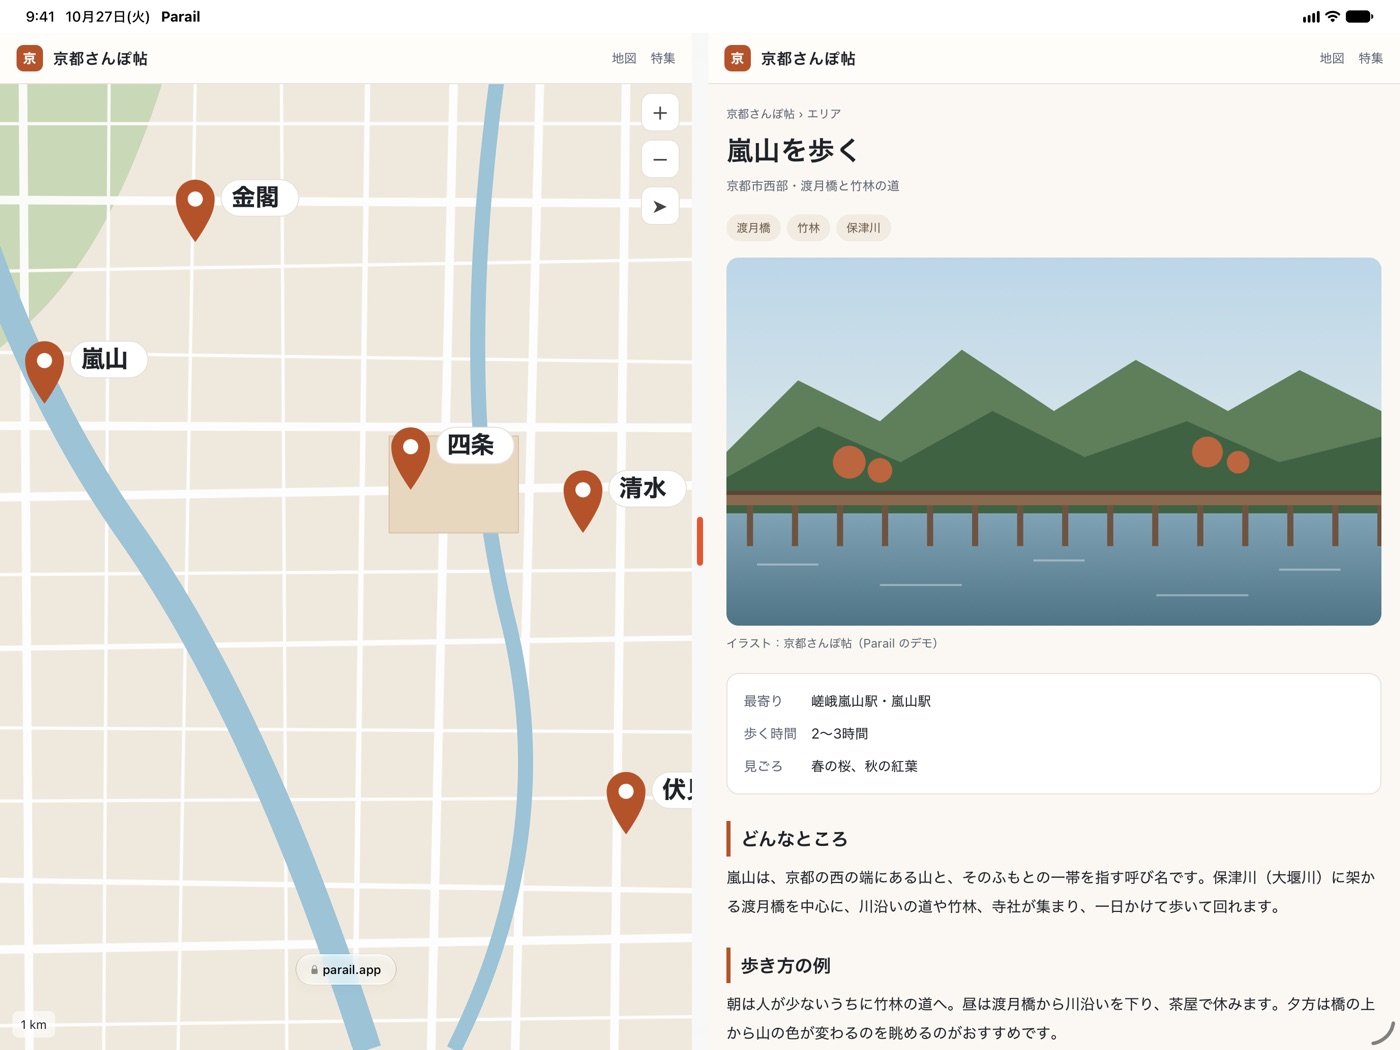Open 地図 in the left pane header
The height and width of the screenshot is (1050, 1400).
[x=624, y=58]
